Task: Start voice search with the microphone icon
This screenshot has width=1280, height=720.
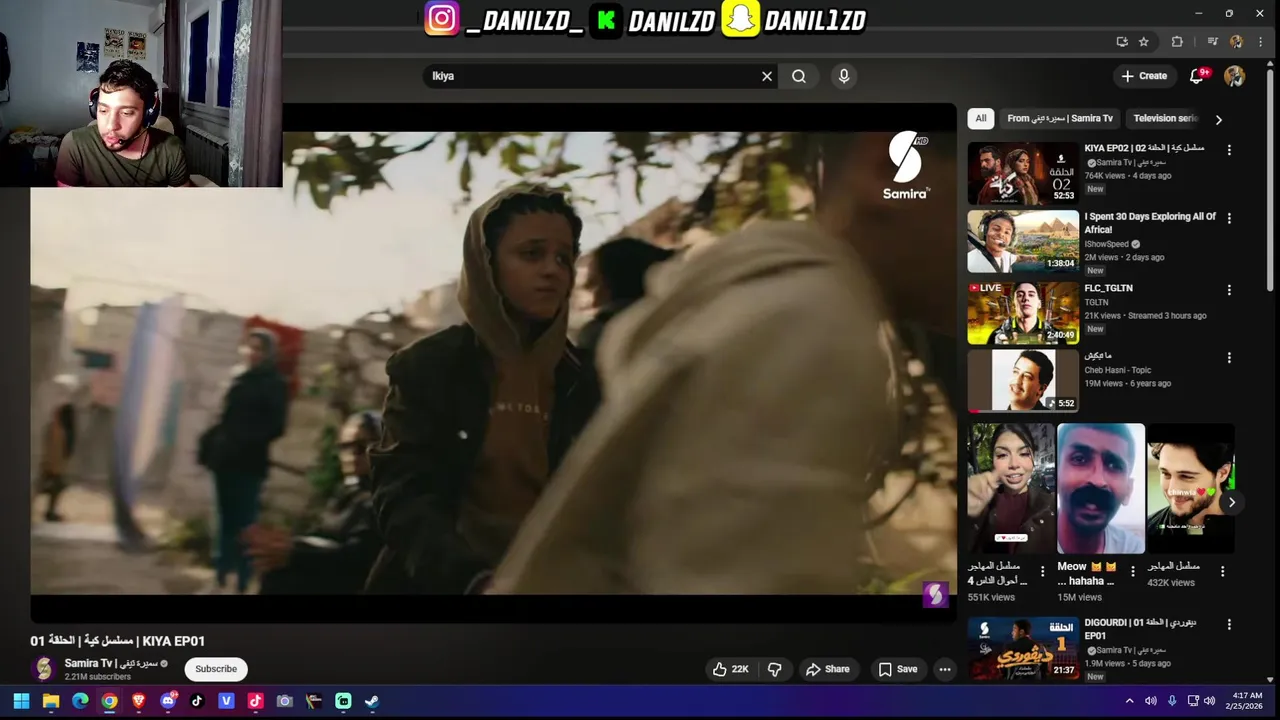Action: [x=844, y=76]
